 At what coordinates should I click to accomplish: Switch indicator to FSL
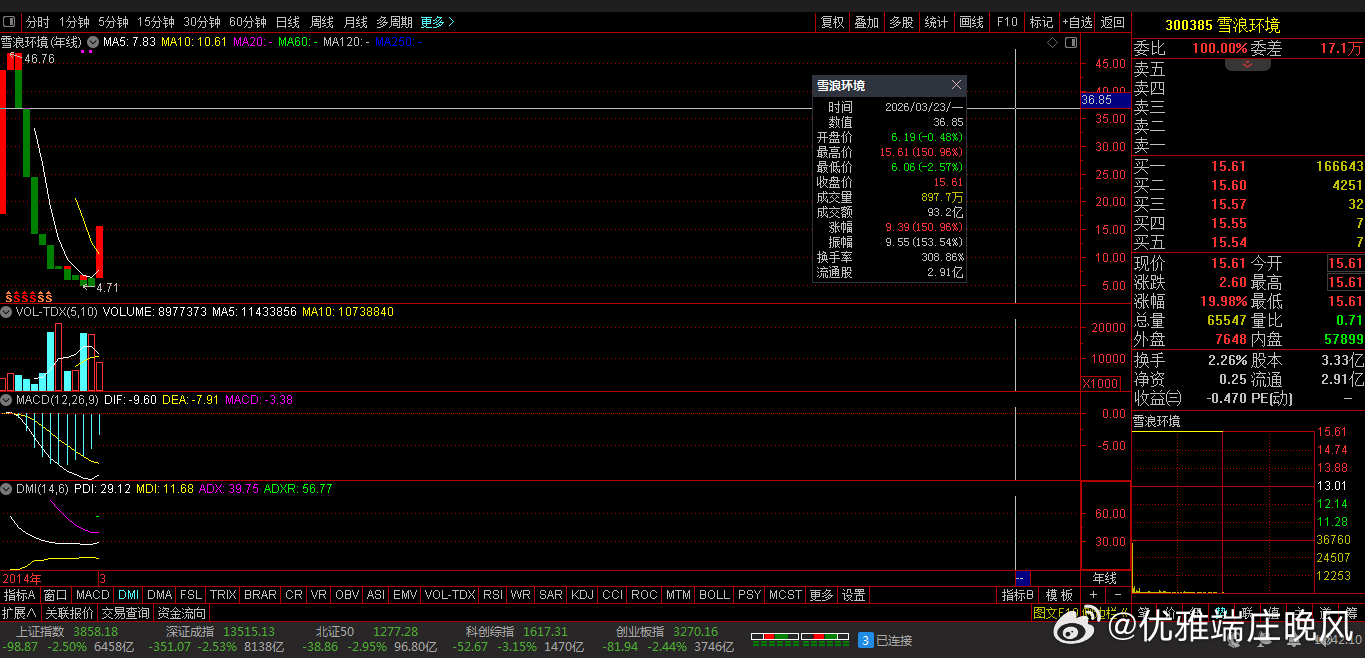190,595
